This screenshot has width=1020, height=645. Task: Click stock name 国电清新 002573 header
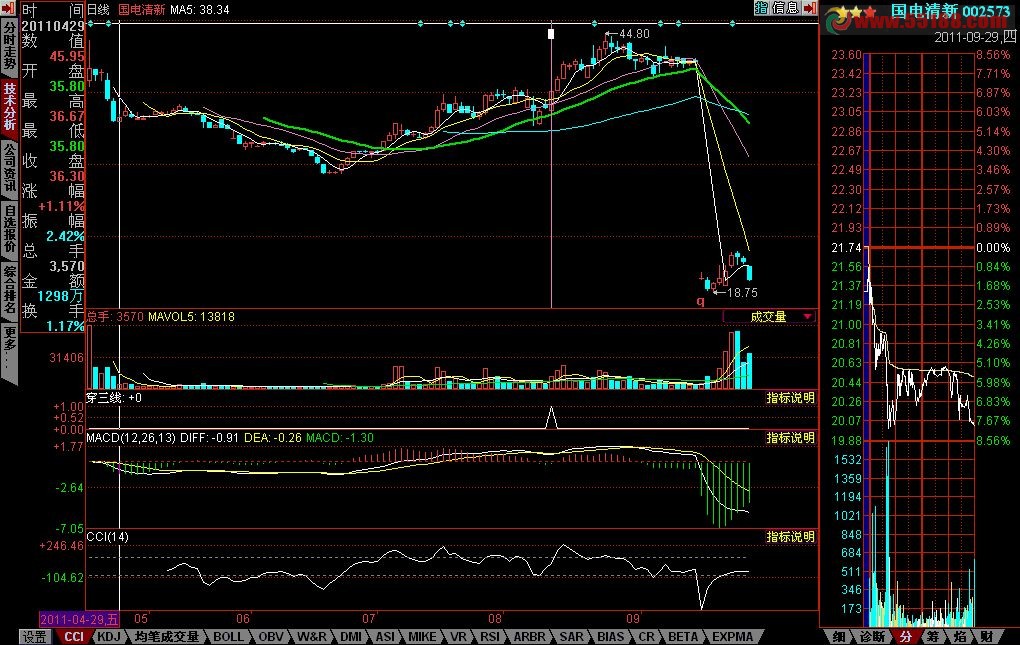[x=950, y=11]
